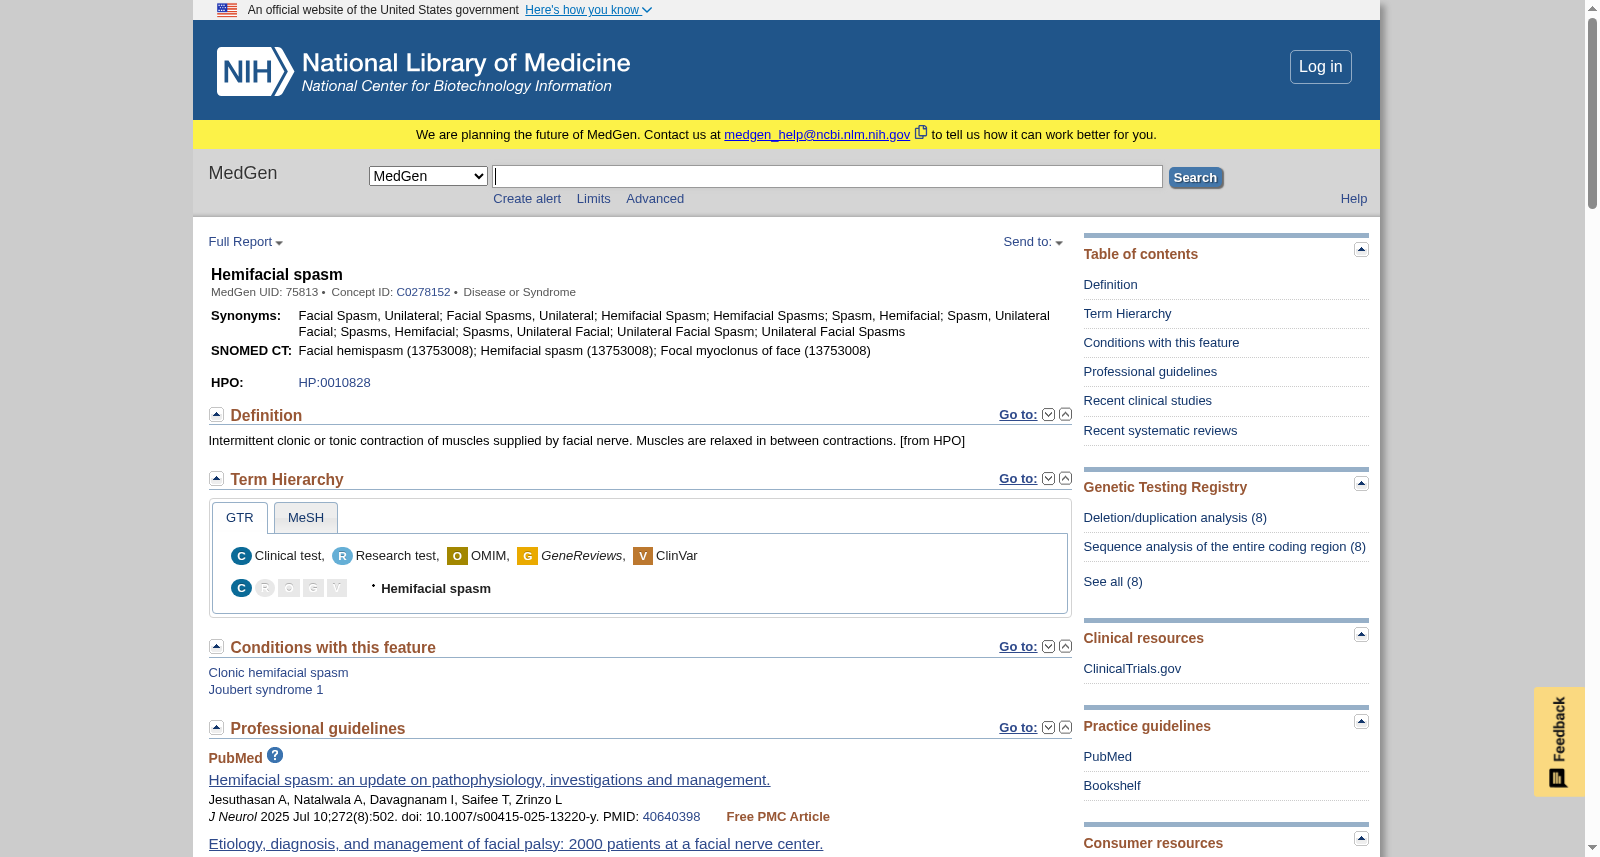
Task: Copy the medgen_help email address icon
Action: (x=921, y=132)
